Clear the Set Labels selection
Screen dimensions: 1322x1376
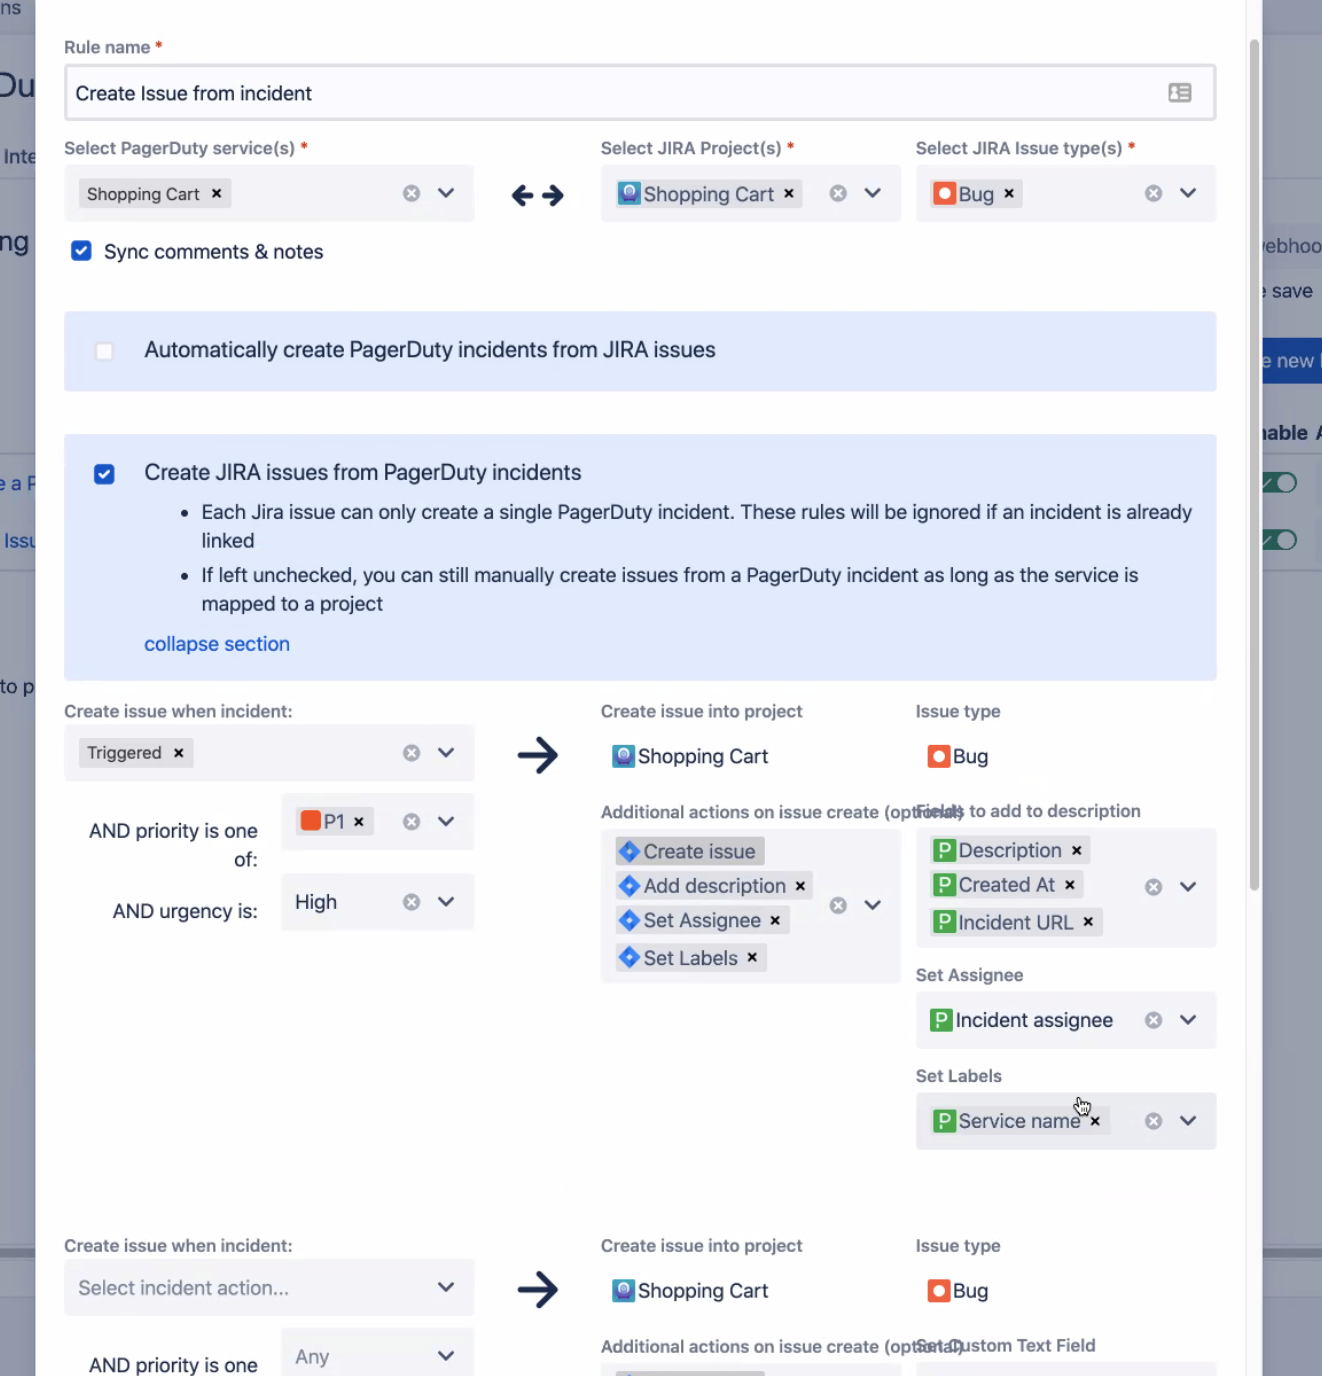point(1153,1121)
